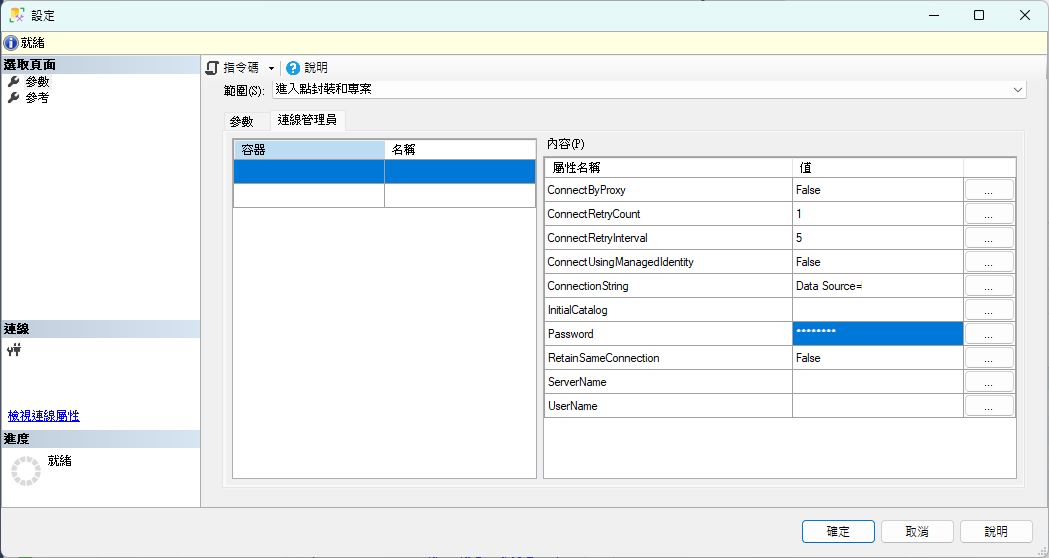Viewport: 1049px width, 558px height.
Task: Open the Password row ellipsis button
Action: click(x=988, y=334)
